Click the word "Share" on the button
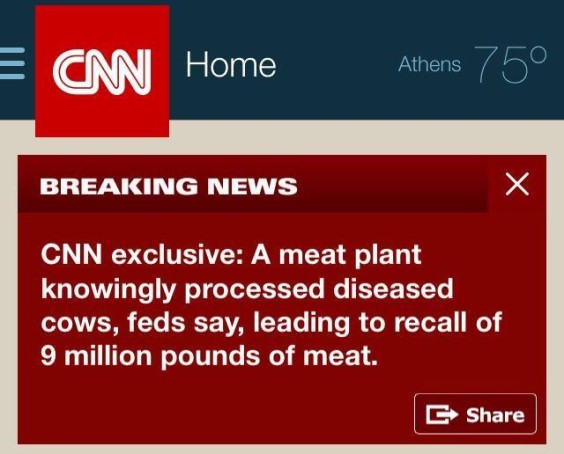This screenshot has width=564, height=454. (x=495, y=415)
